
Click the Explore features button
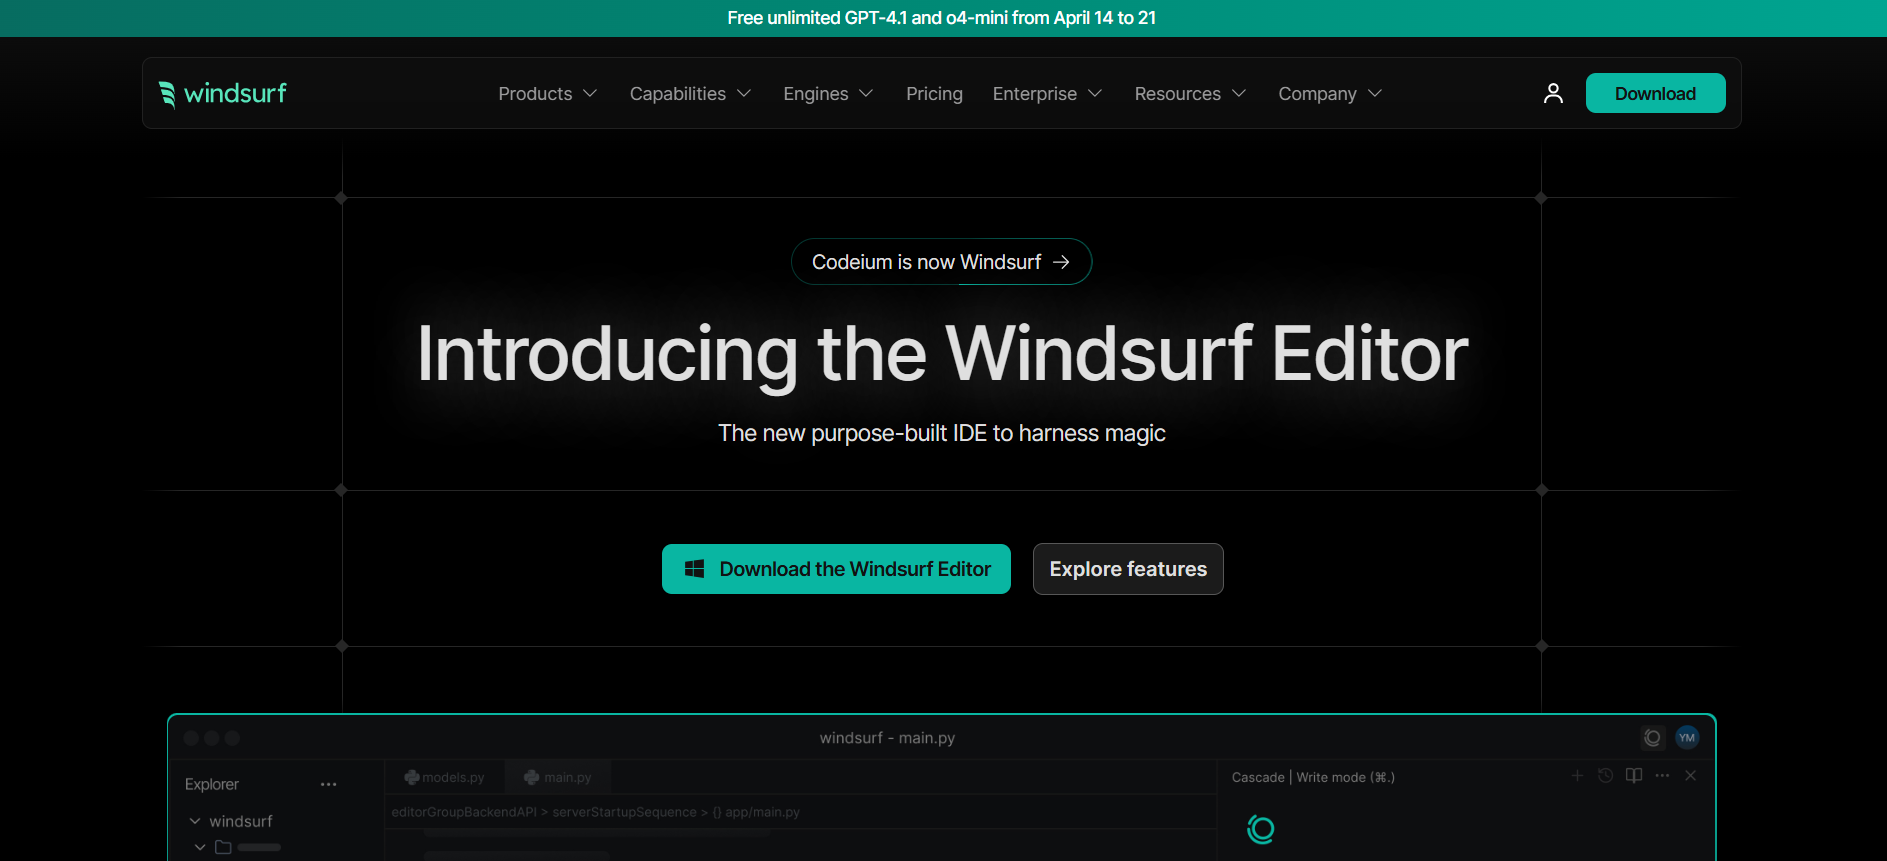1128,569
